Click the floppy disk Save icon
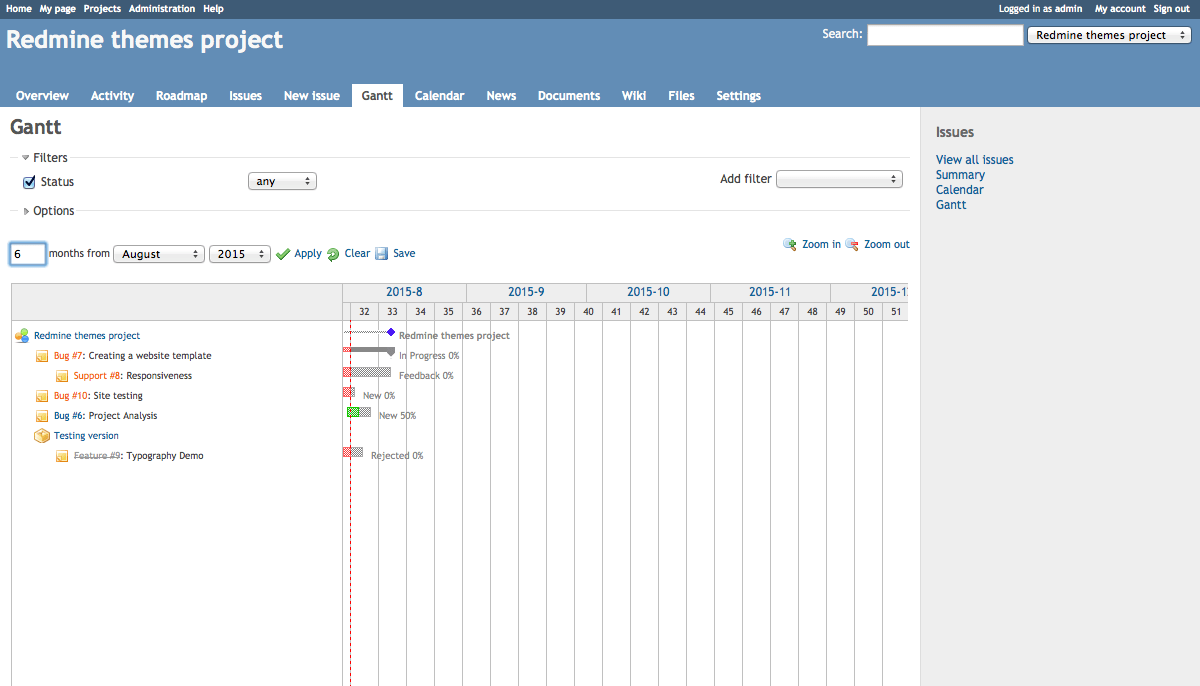 [x=381, y=254]
